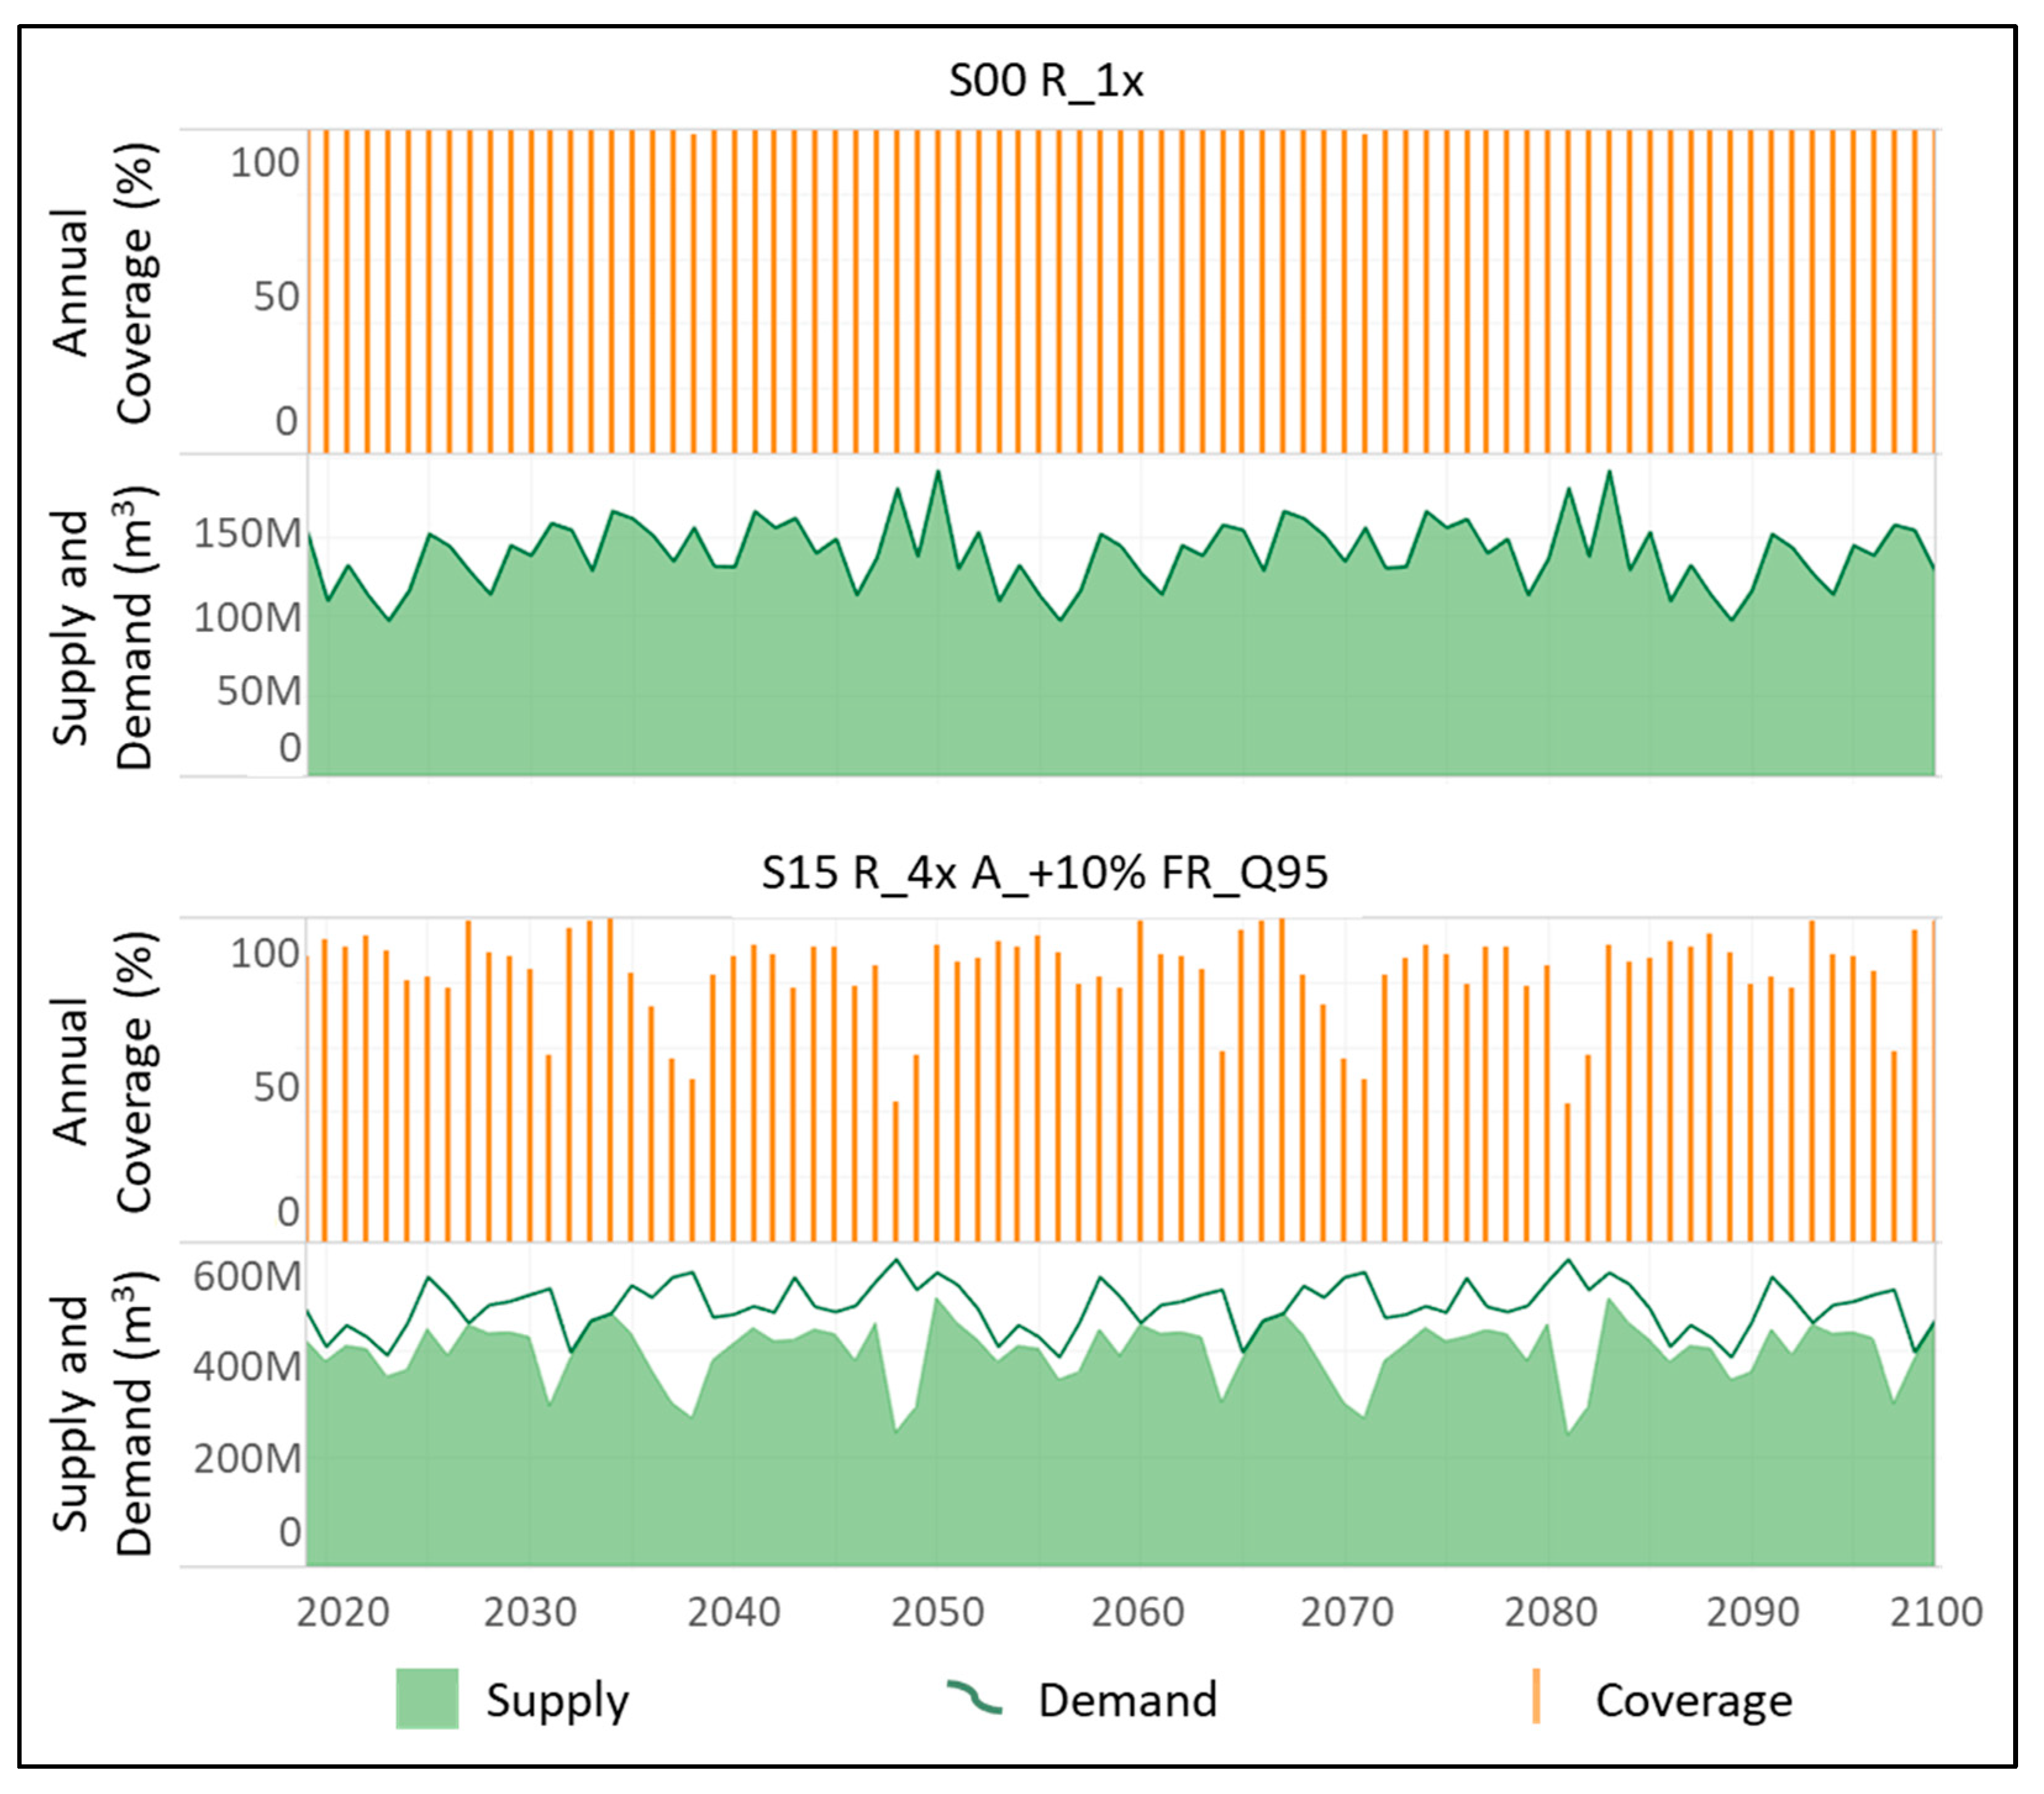The height and width of the screenshot is (1794, 2044).
Task: Click the S00 R_1x chart title
Action: pyautogui.click(x=1046, y=81)
